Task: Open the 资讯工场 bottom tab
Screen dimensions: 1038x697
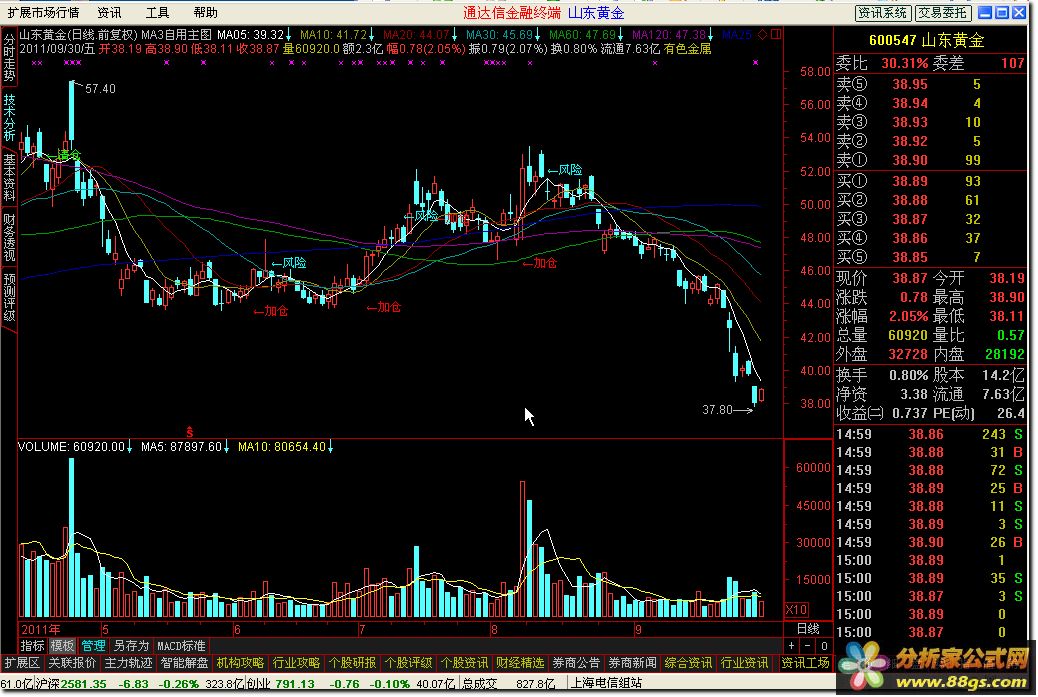Action: pyautogui.click(x=805, y=663)
